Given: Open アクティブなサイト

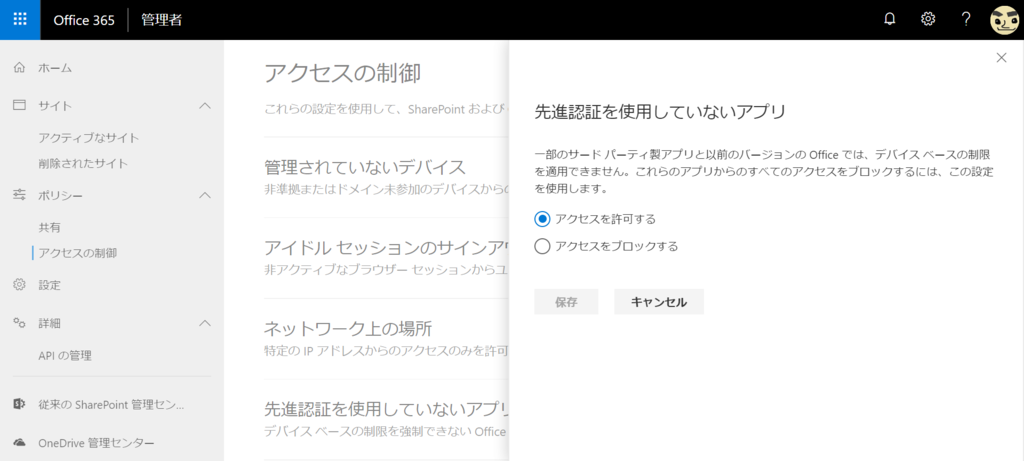Looking at the screenshot, I should point(89,138).
